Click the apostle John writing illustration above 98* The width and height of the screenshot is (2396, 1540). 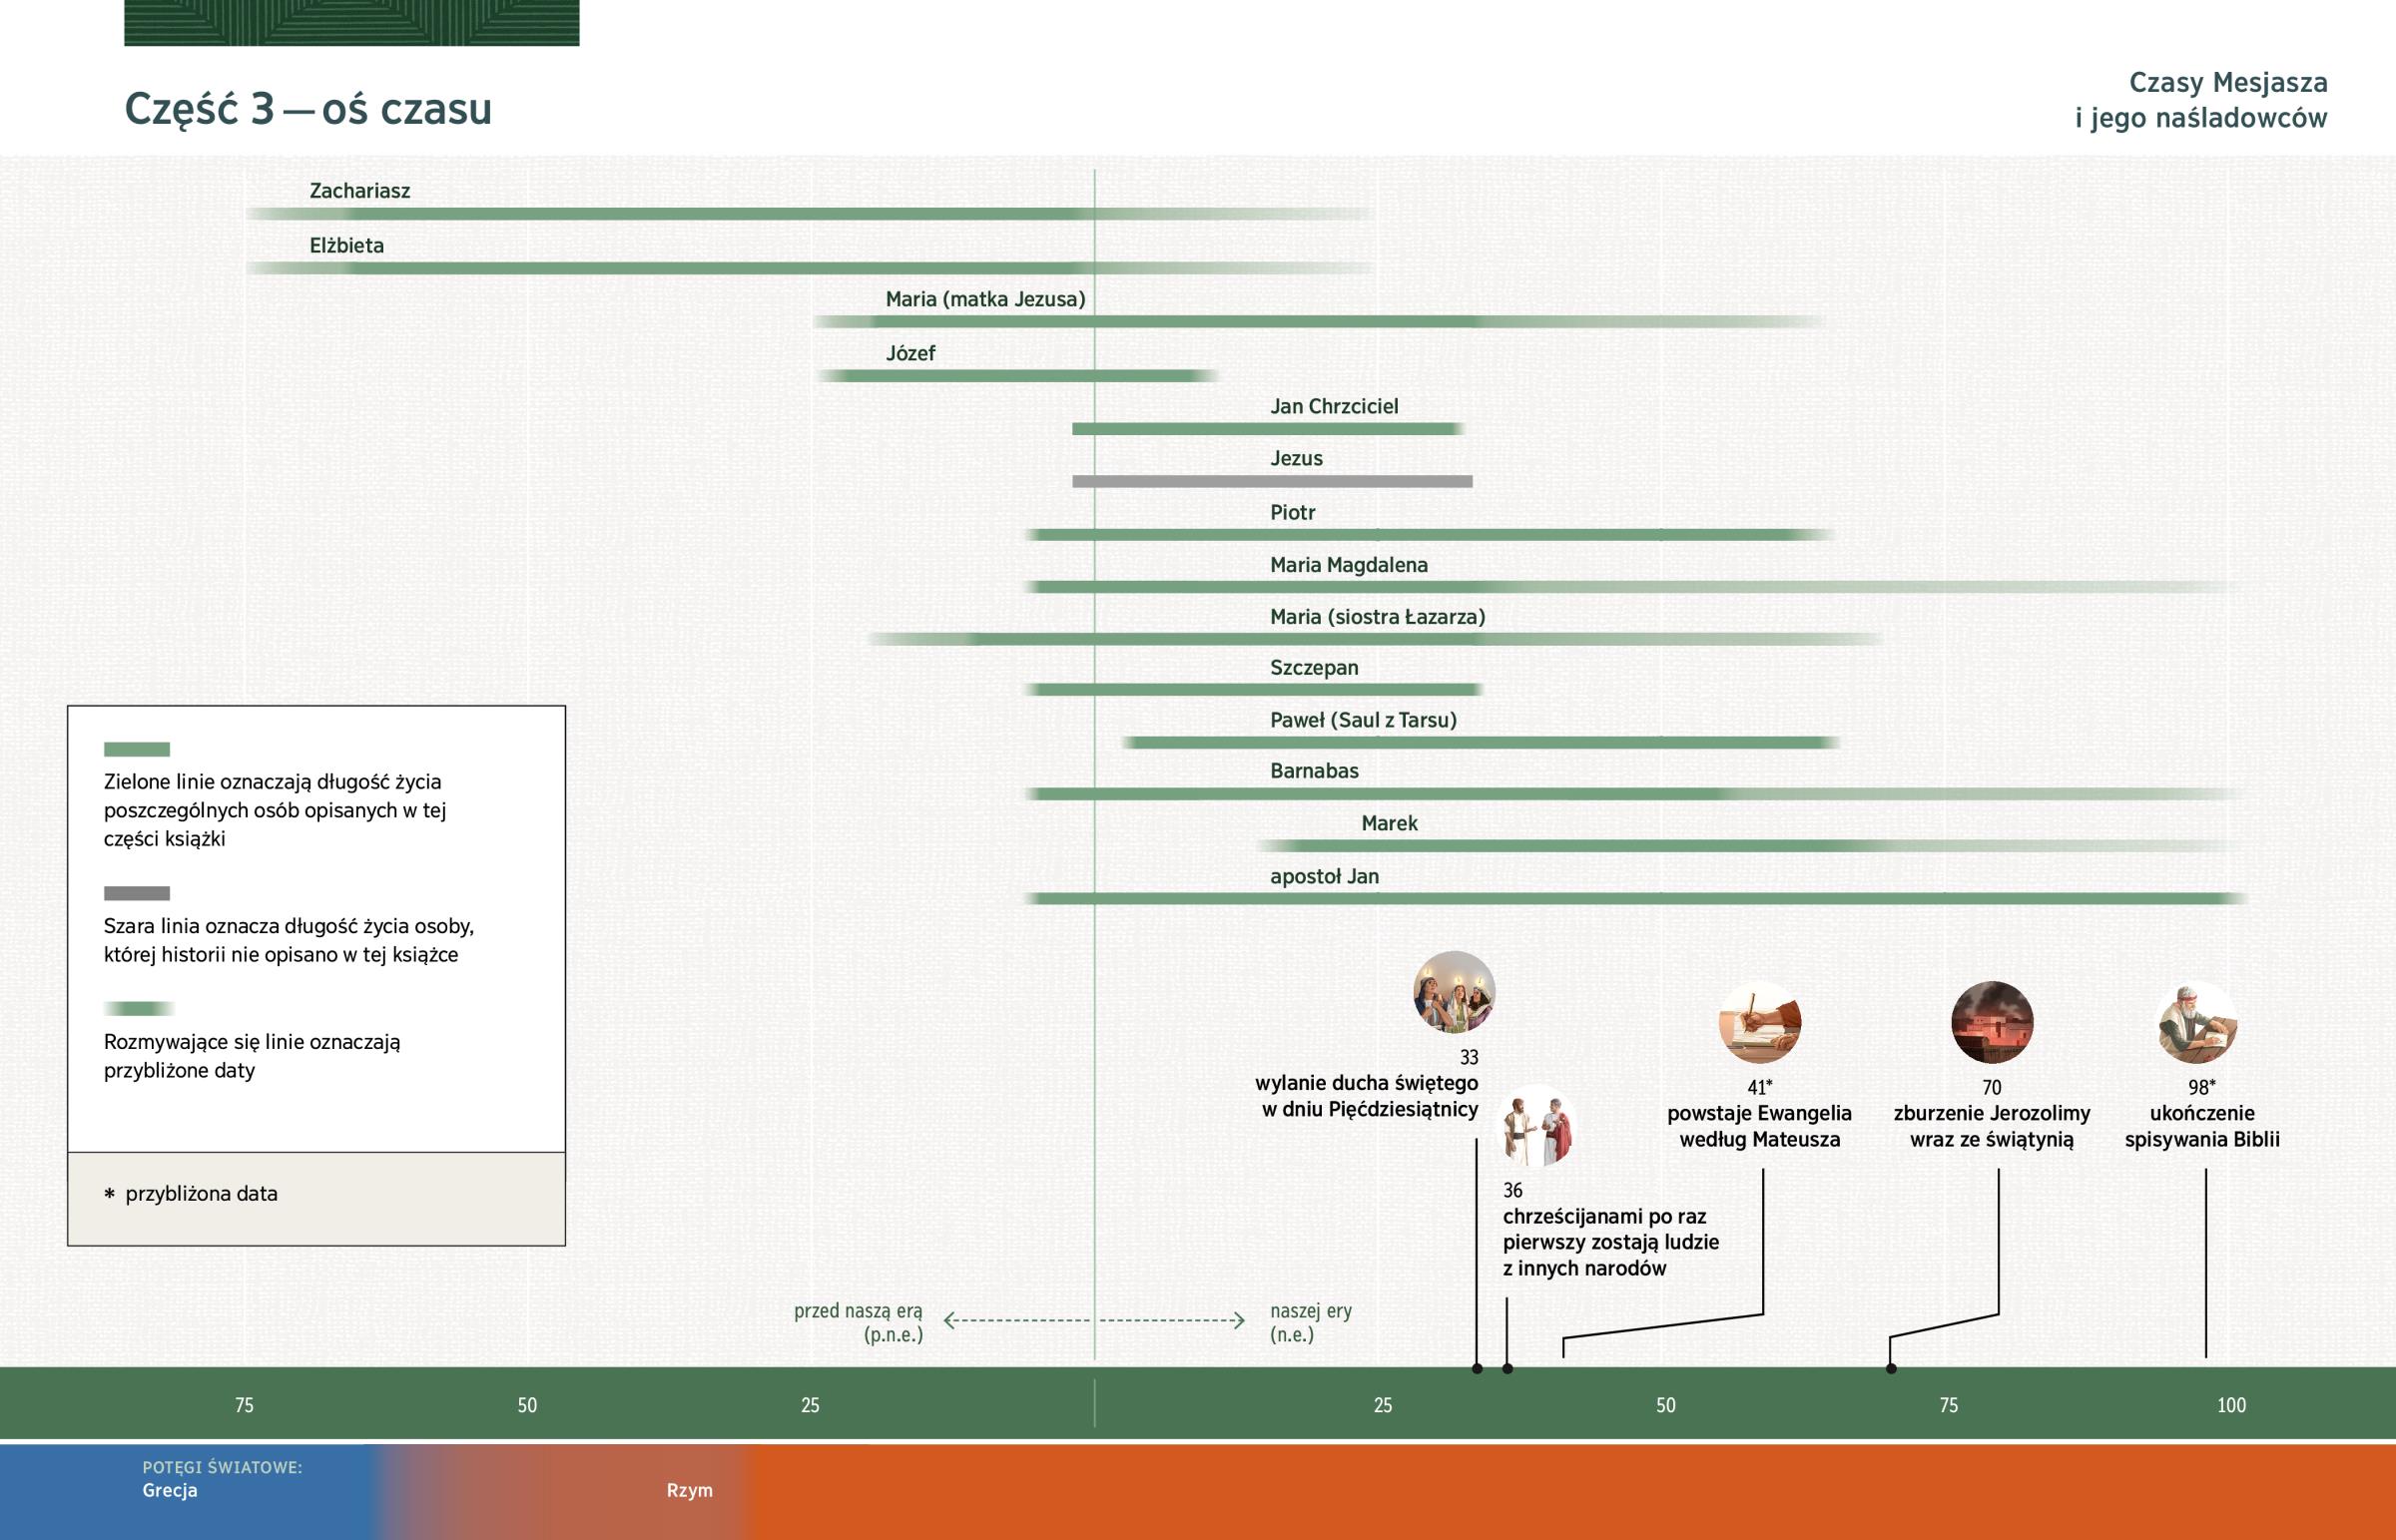click(2197, 1022)
